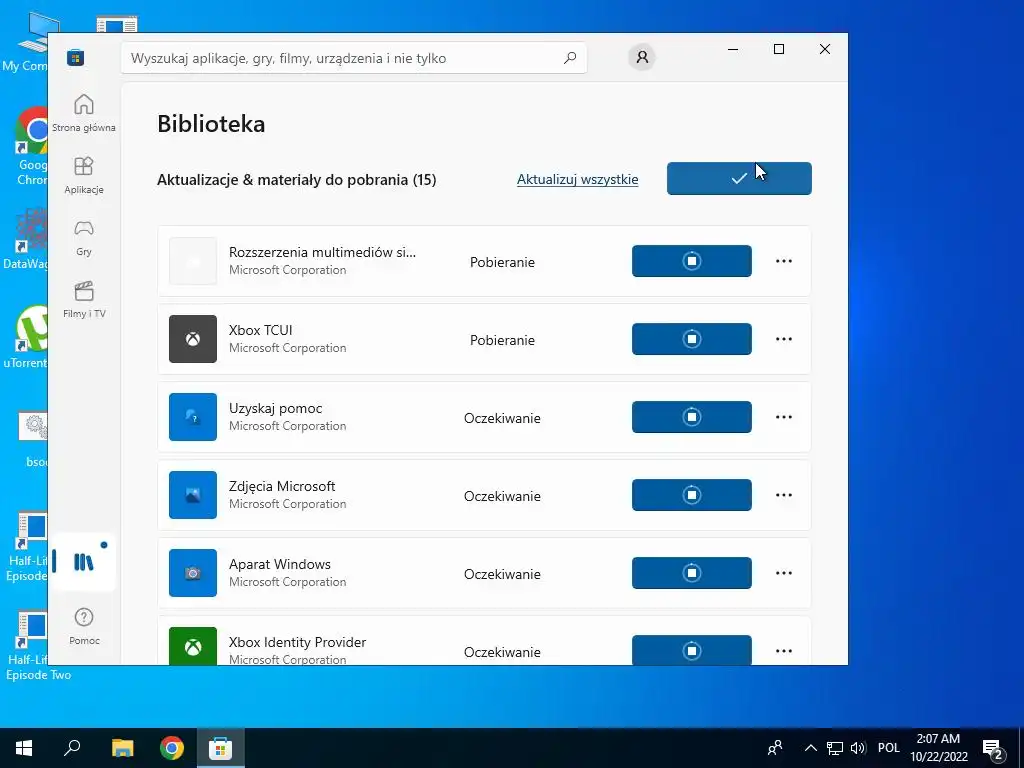Click the Xbox TCUI app icon
Screen dimensions: 1024x768
click(193, 339)
